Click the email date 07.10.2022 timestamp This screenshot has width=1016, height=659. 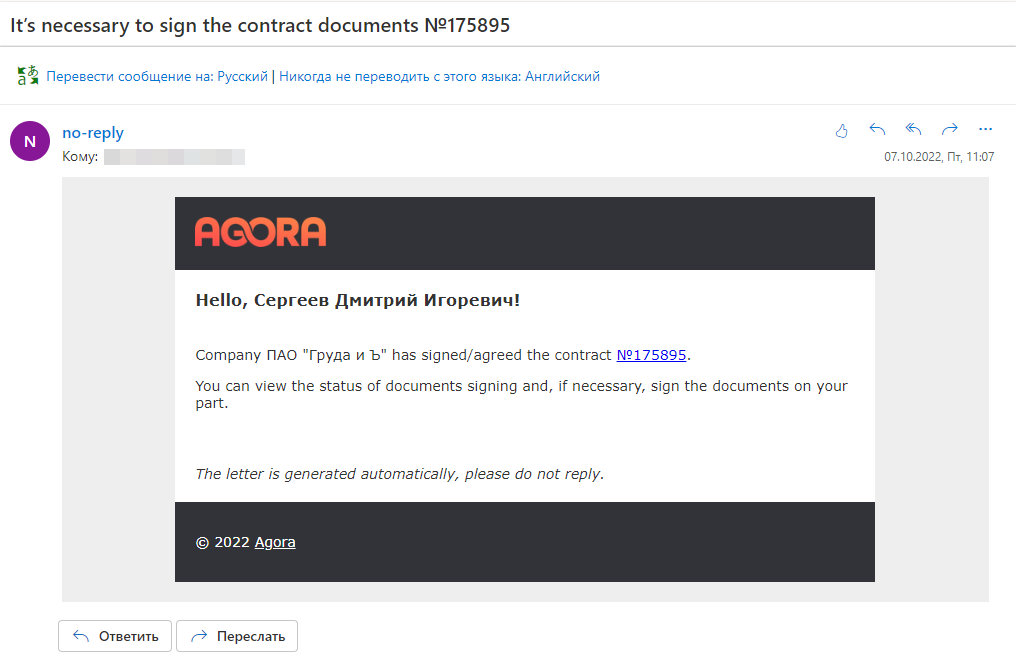point(939,157)
